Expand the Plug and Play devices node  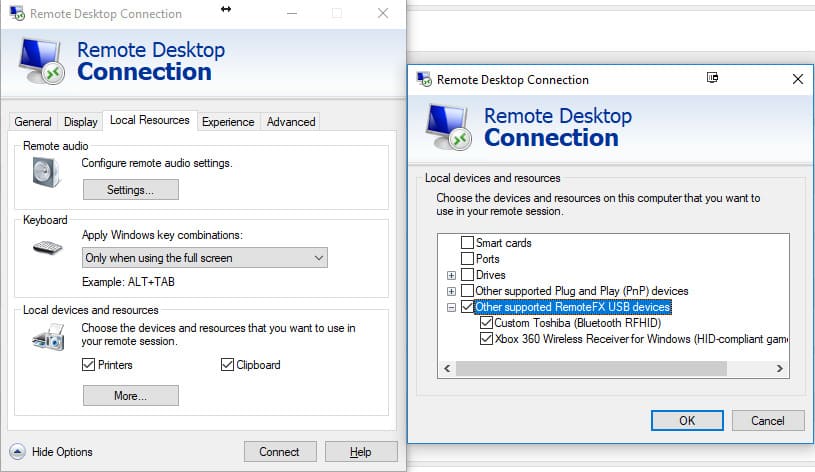(x=451, y=291)
